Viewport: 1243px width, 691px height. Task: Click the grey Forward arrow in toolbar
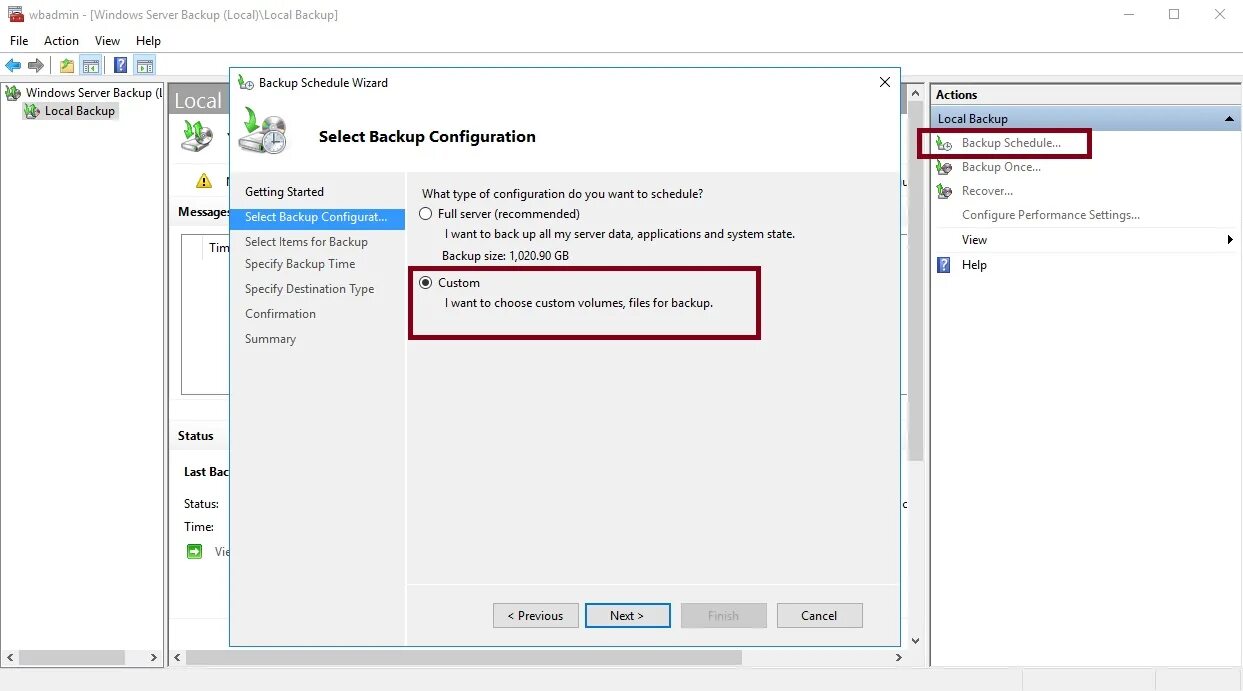point(36,66)
